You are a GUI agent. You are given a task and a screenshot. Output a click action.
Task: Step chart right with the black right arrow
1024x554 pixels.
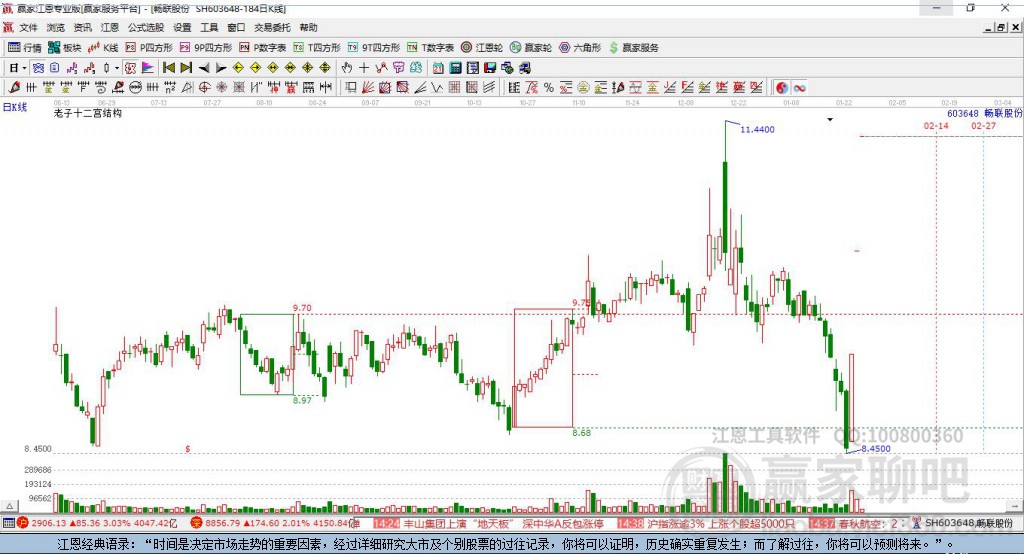point(221,68)
